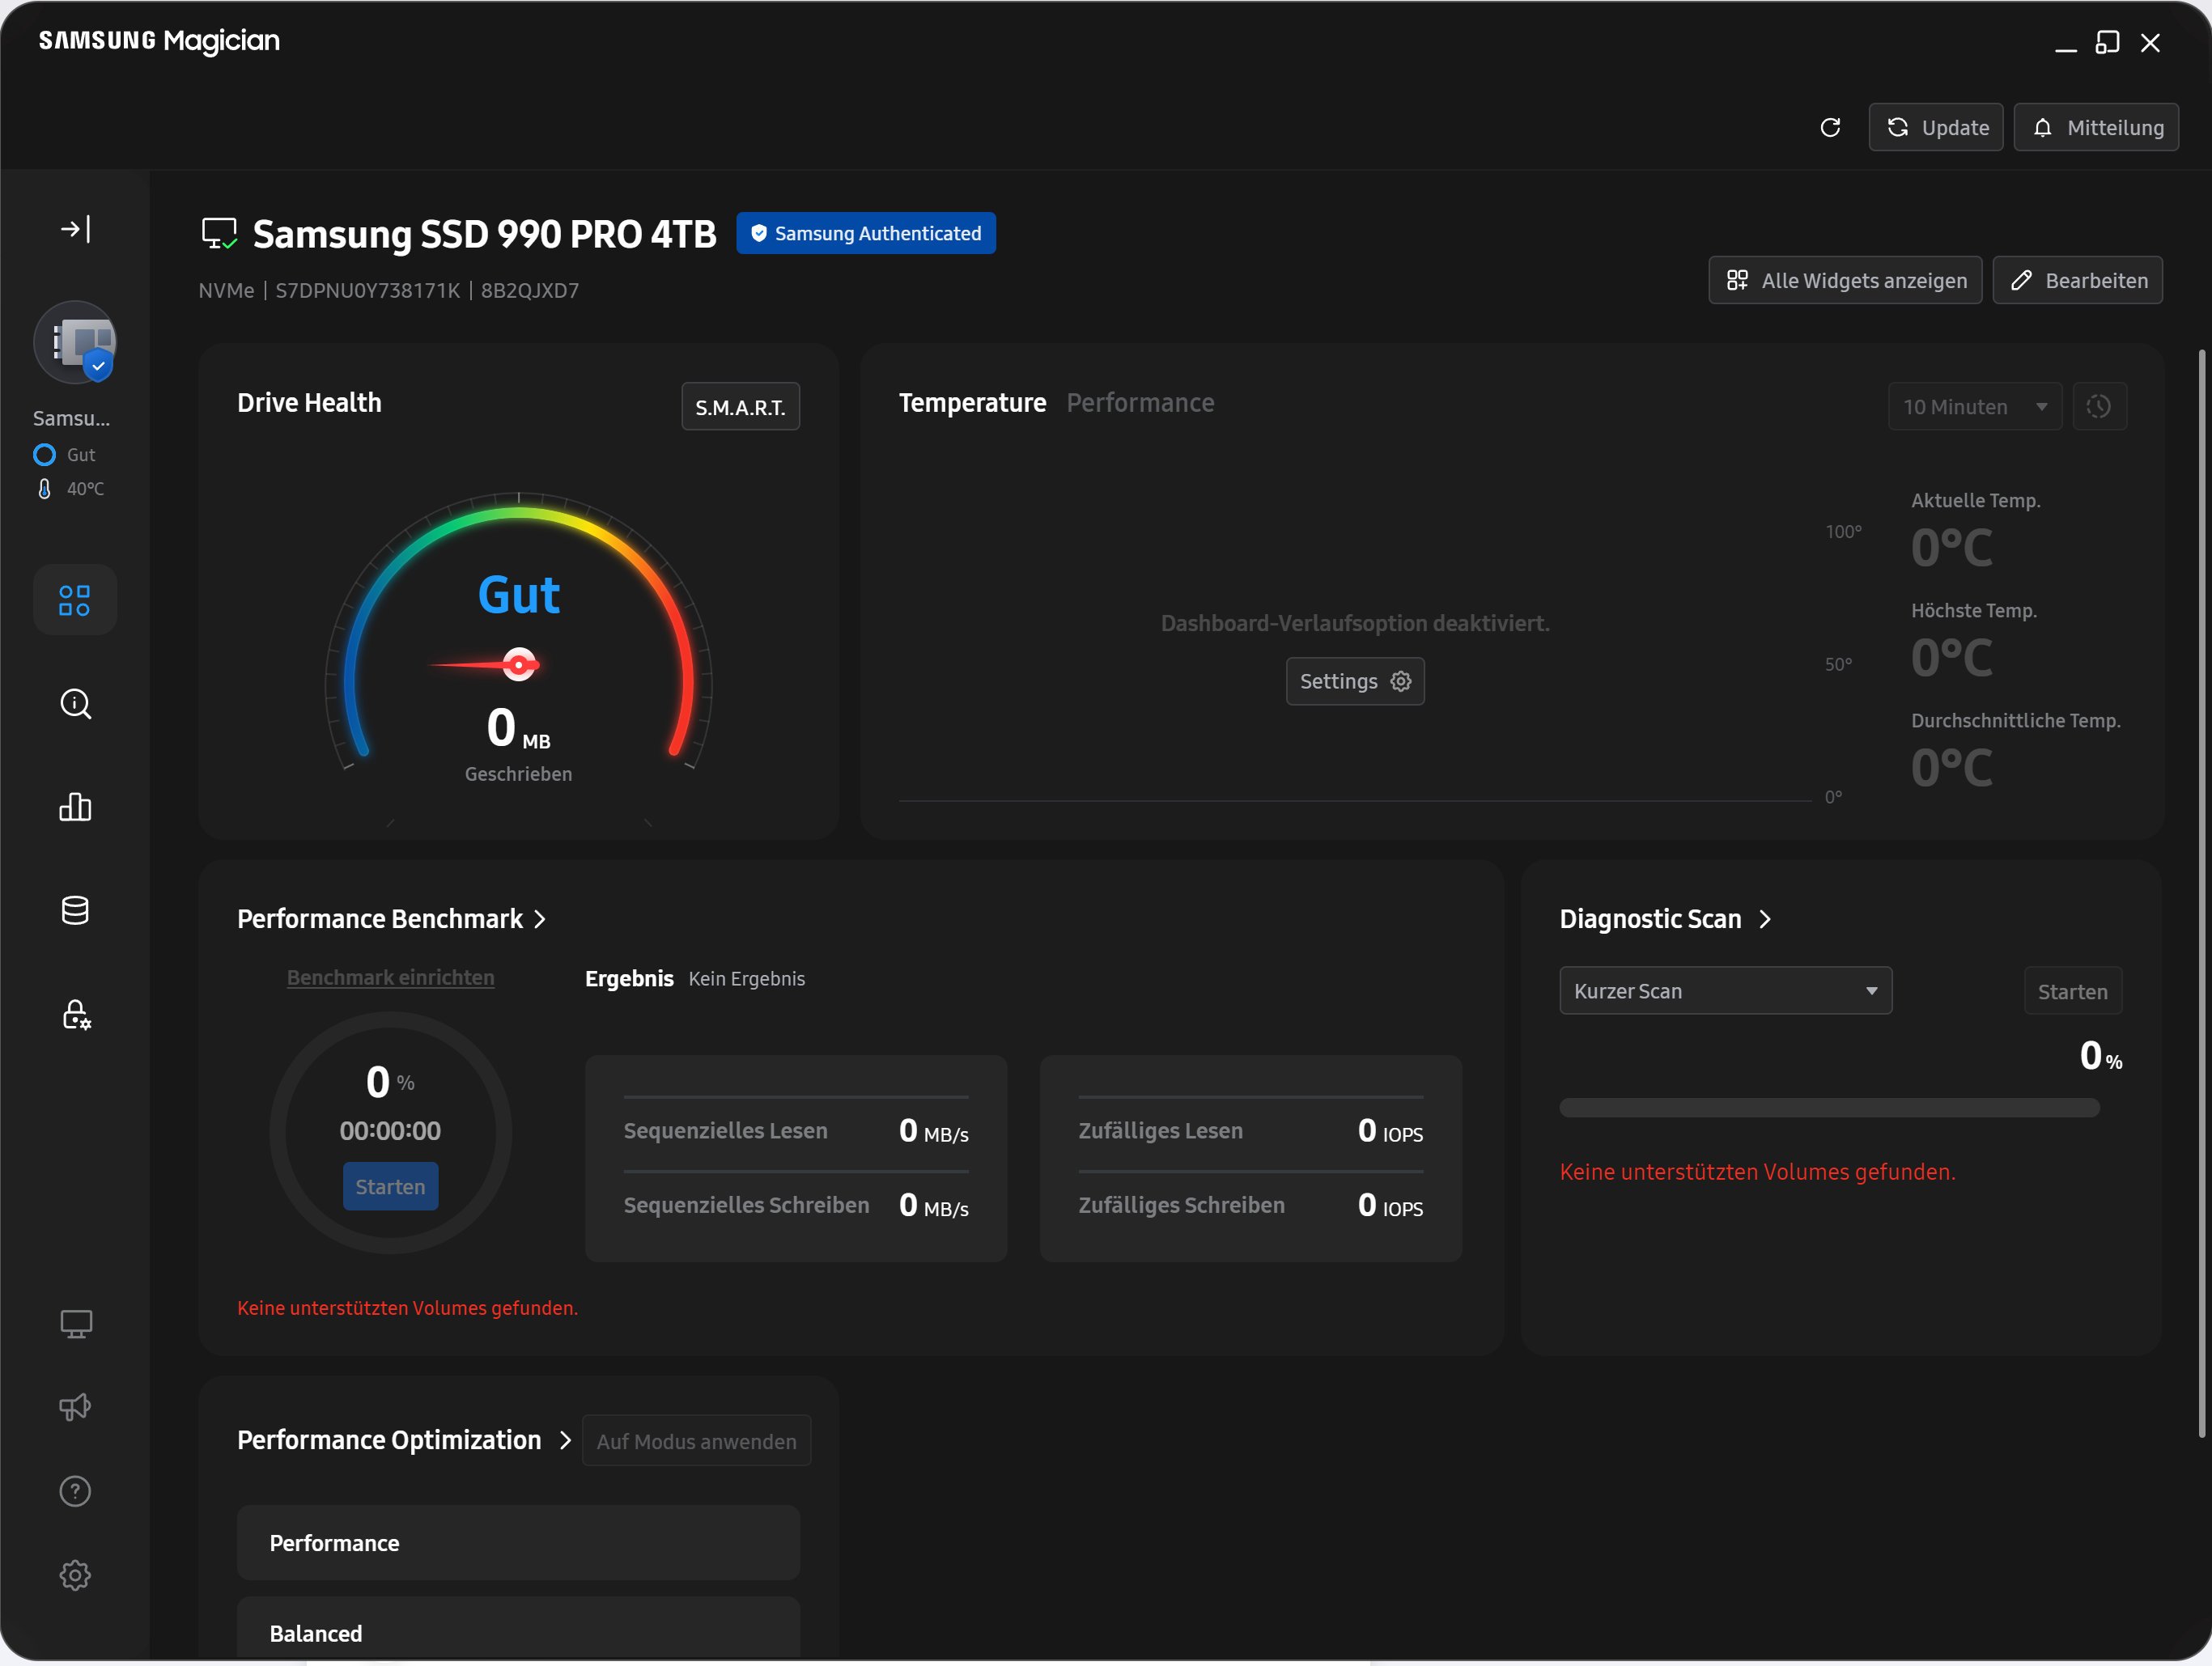
Task: Open the 10 Minuten time range dropdown
Action: [1974, 406]
